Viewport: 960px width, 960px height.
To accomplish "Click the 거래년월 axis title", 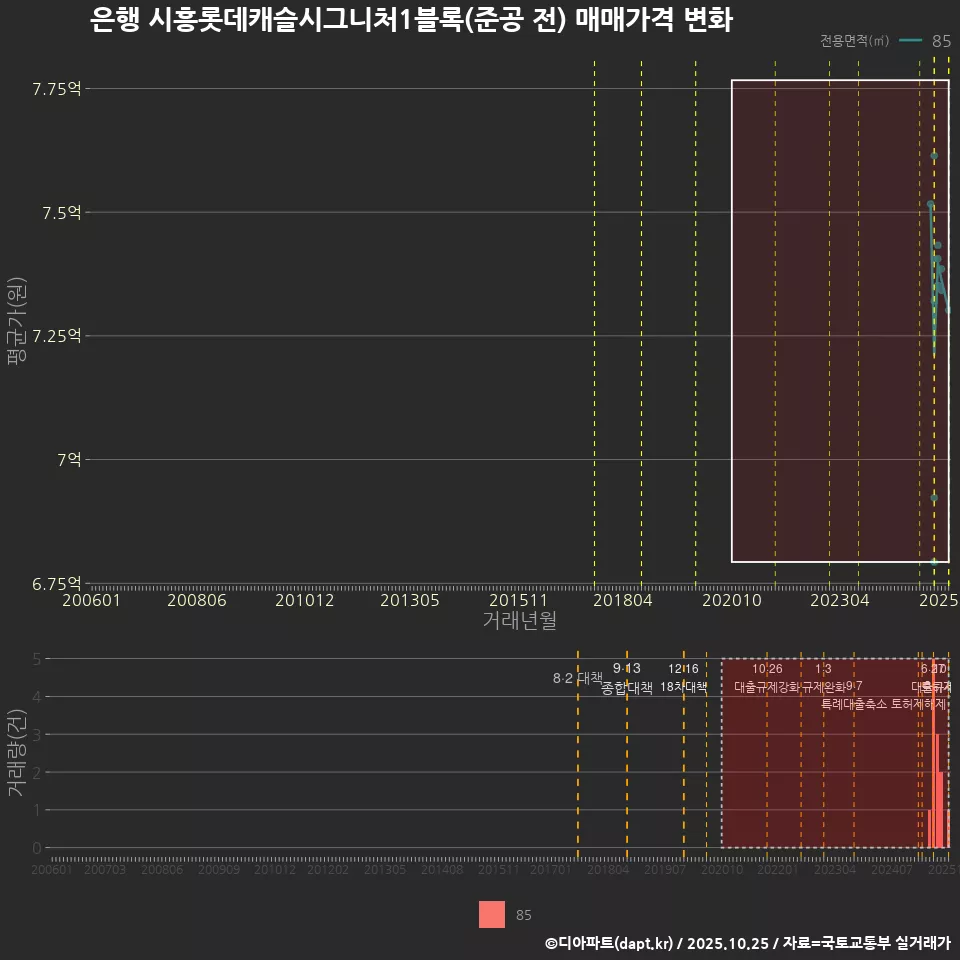I will (520, 621).
